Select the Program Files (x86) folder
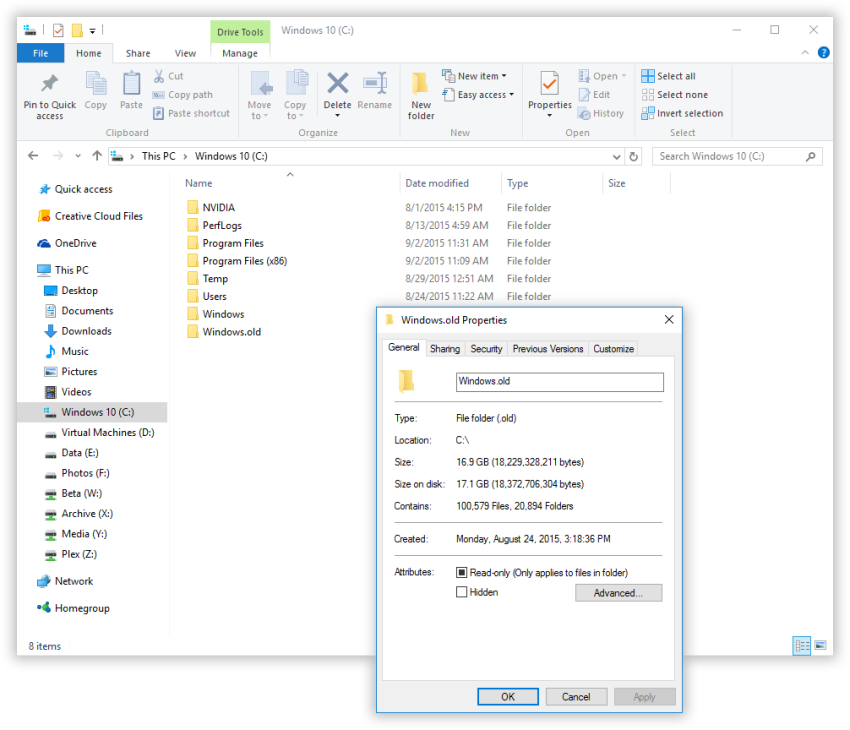 [237, 261]
